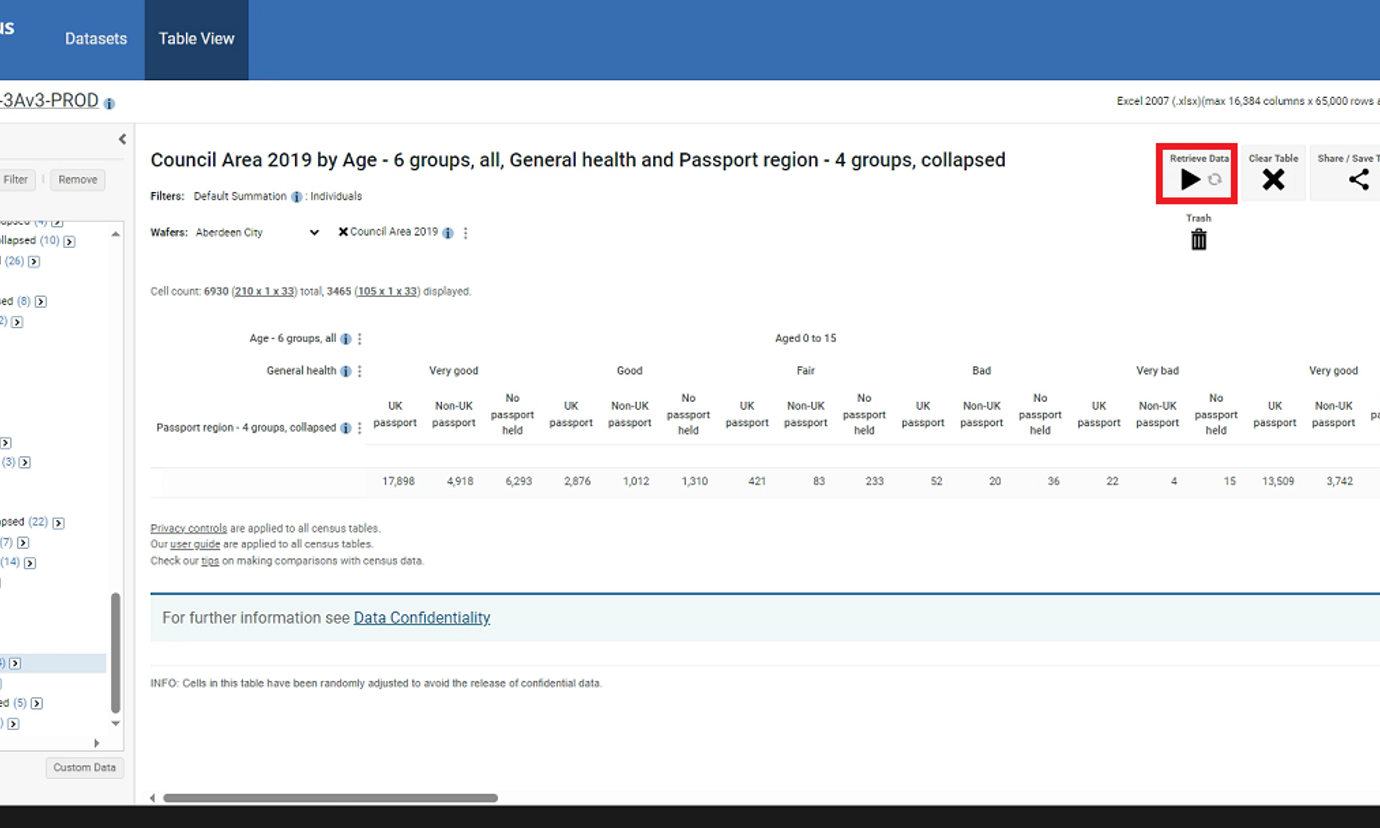Click the Clear Table X icon
Image resolution: width=1380 pixels, height=828 pixels.
(1273, 180)
